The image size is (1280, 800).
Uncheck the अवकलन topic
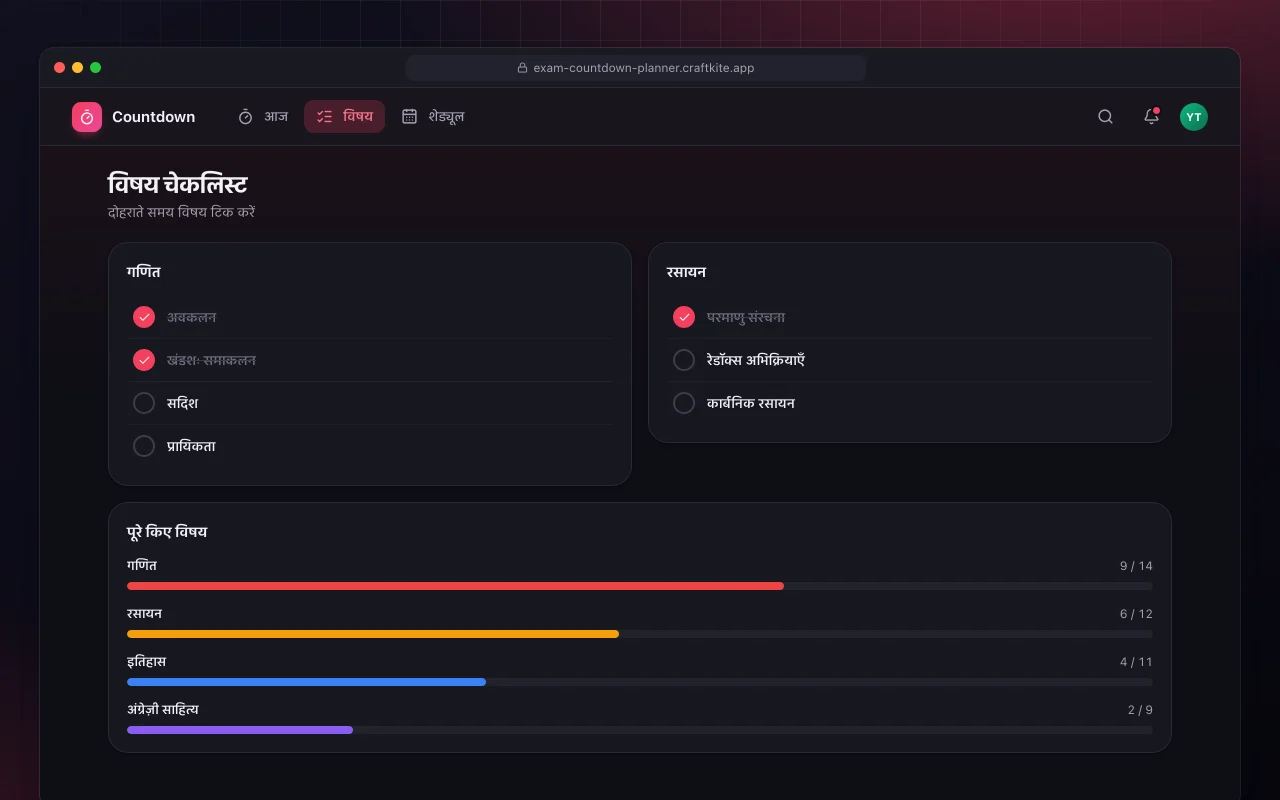pyautogui.click(x=144, y=317)
